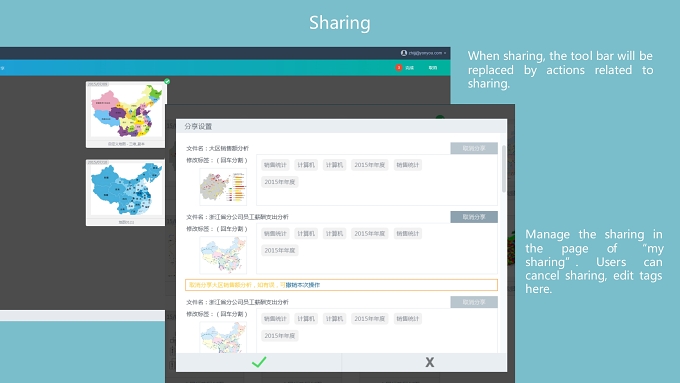Click the 文件名：大区销售额分析 label
Screen dimensions: 680x383
pos(218,148)
